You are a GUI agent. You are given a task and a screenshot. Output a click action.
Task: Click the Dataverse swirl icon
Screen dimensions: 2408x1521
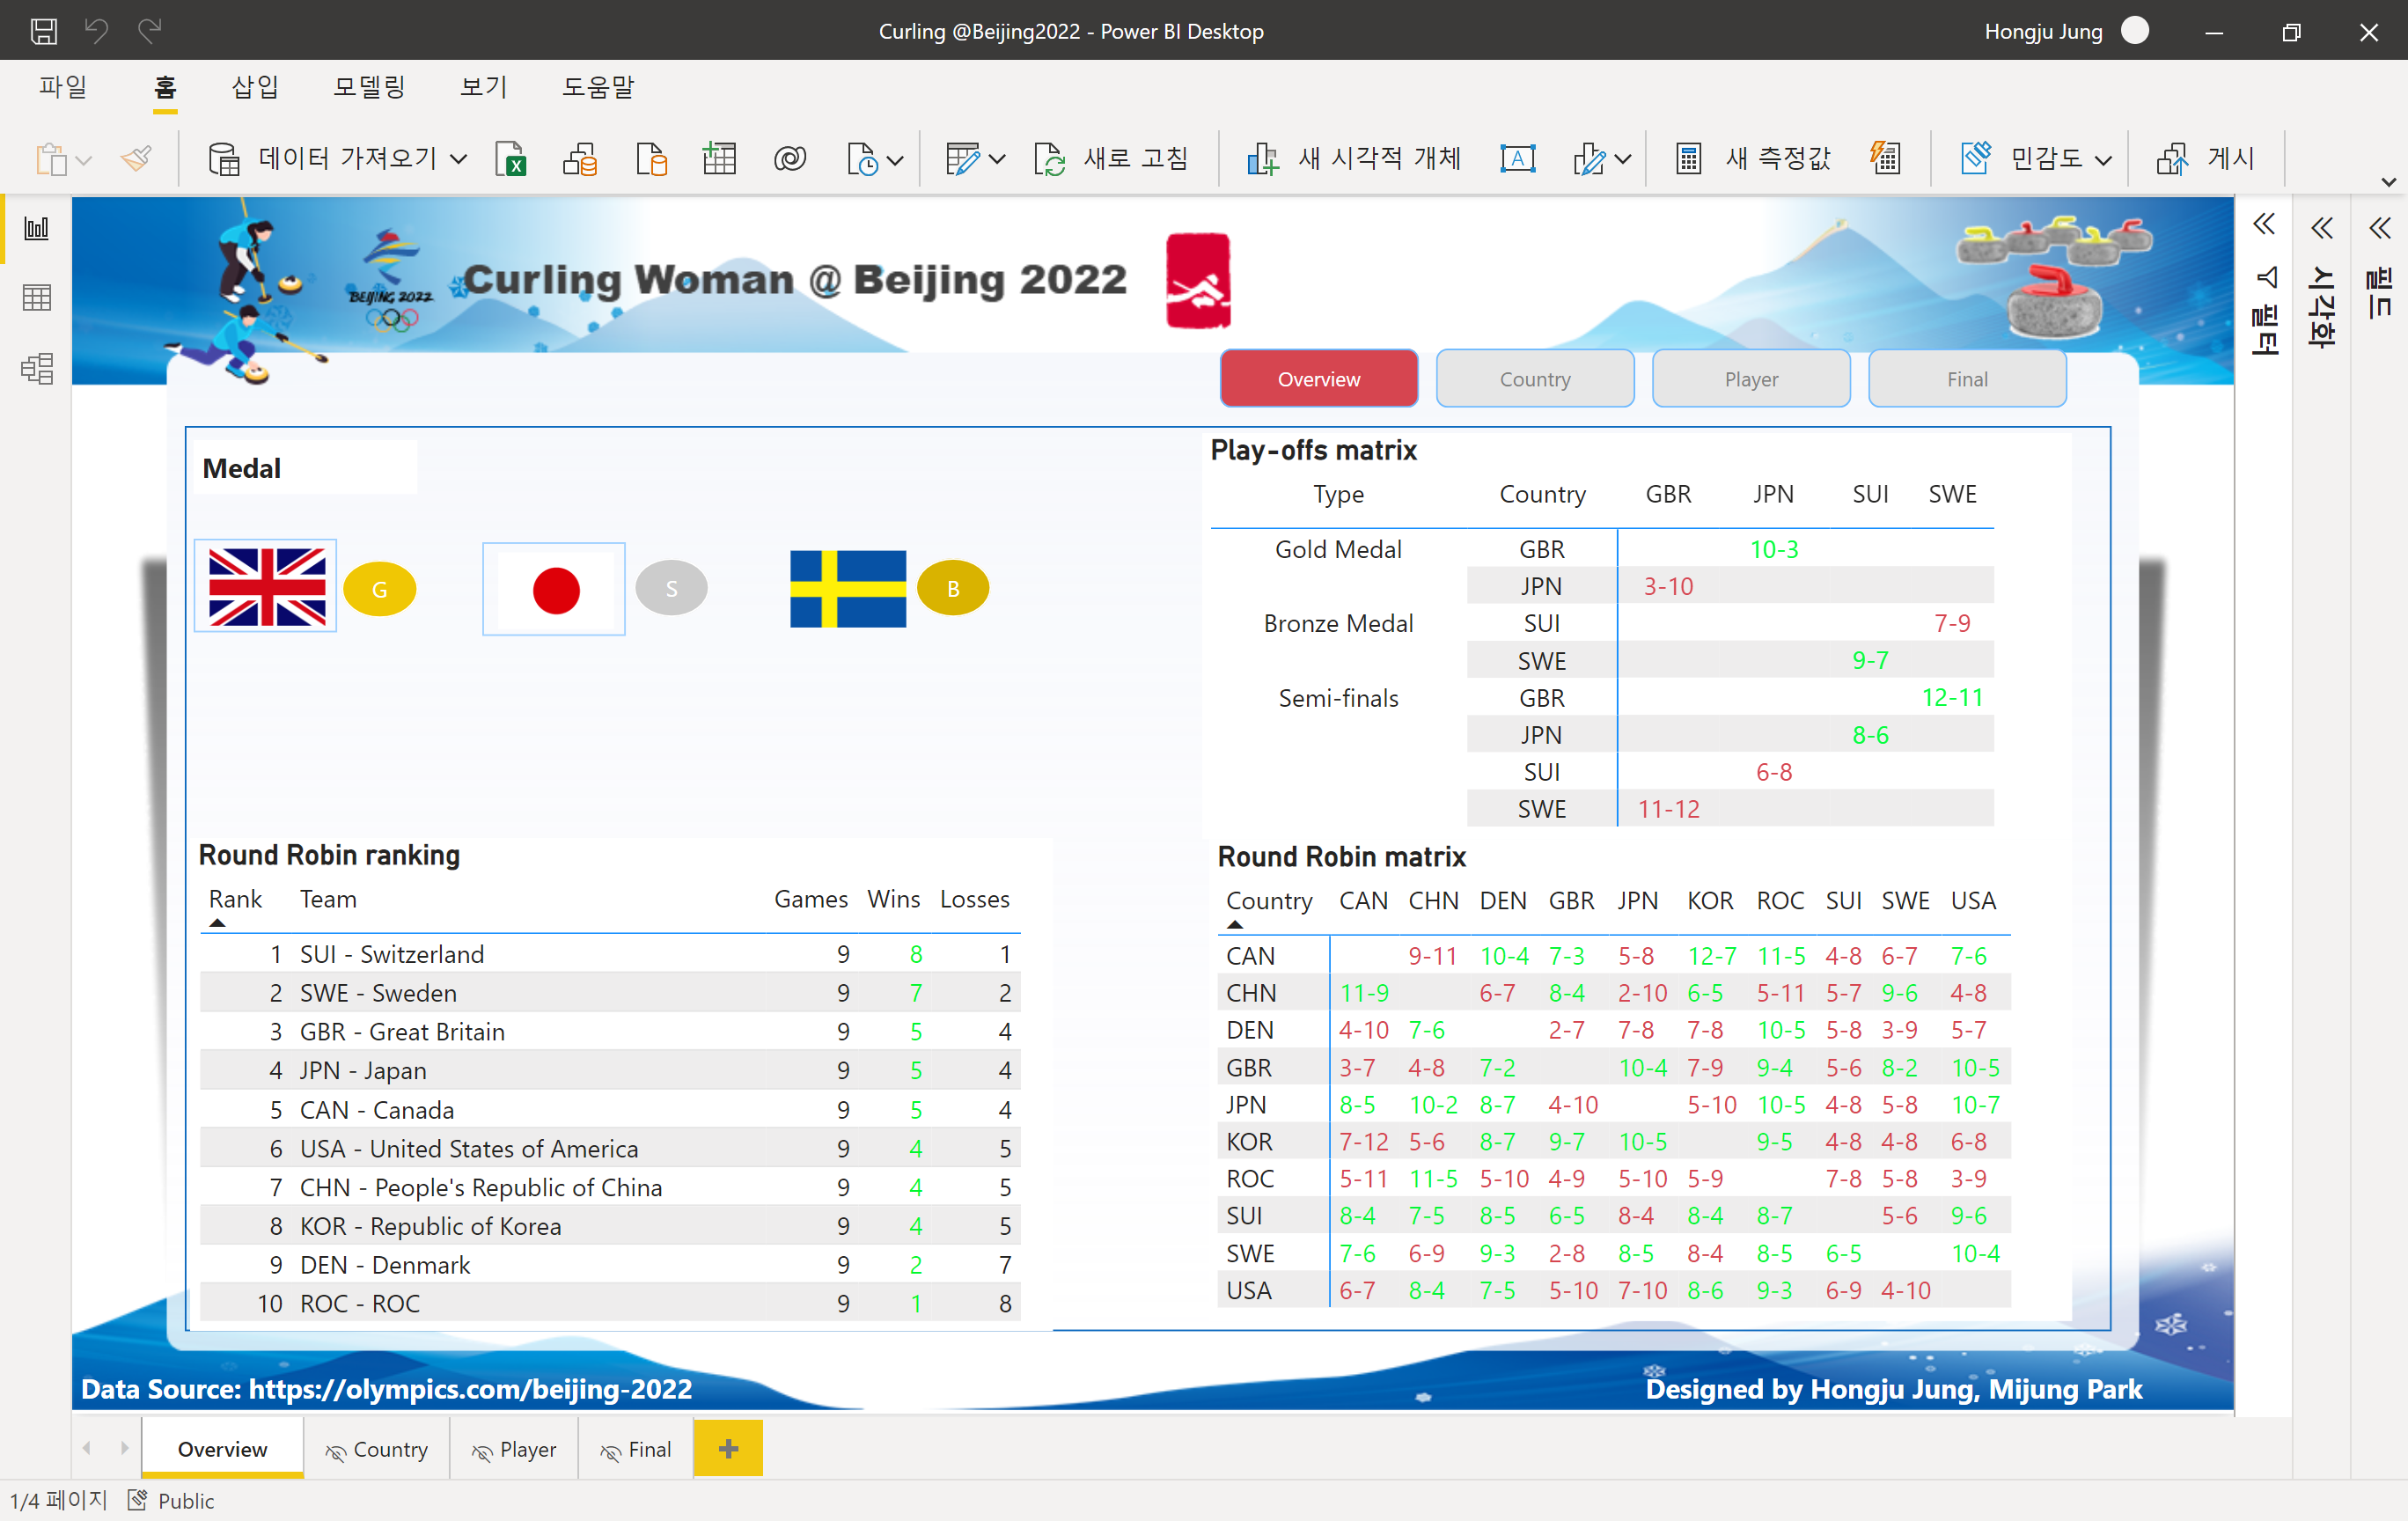[789, 159]
